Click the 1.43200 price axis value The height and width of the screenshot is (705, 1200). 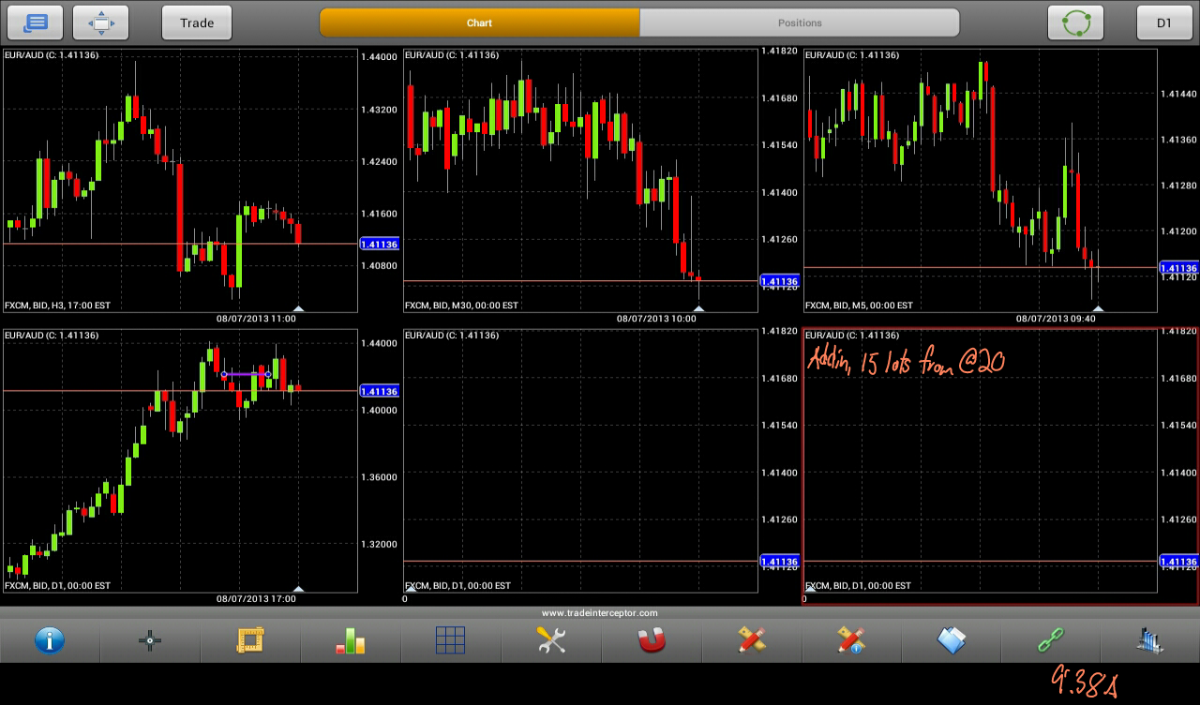click(379, 109)
